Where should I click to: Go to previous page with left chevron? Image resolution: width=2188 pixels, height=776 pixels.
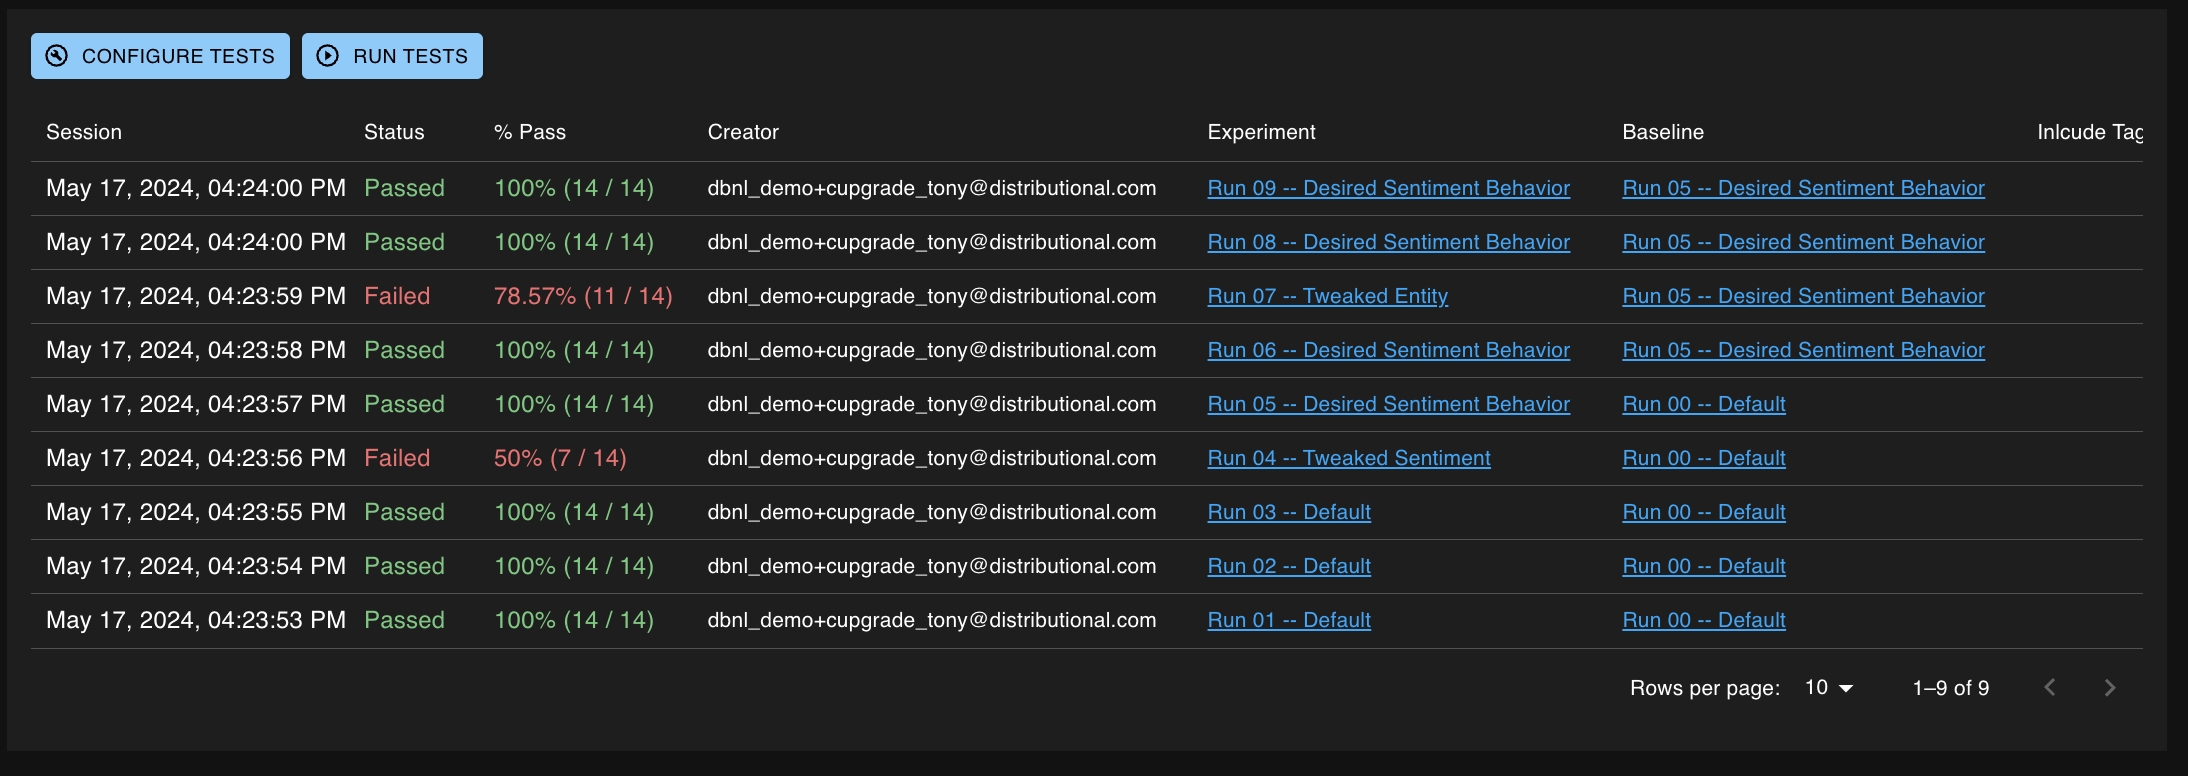(2050, 688)
